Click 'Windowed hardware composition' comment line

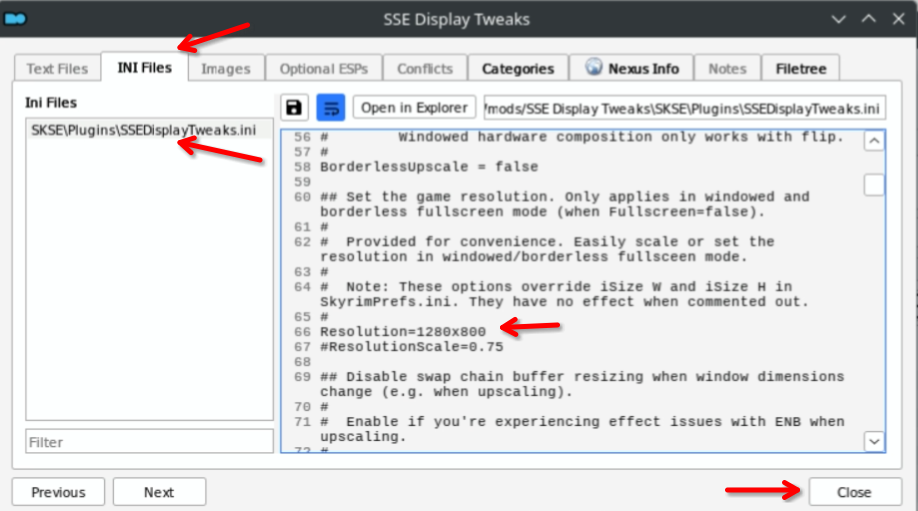point(582,137)
